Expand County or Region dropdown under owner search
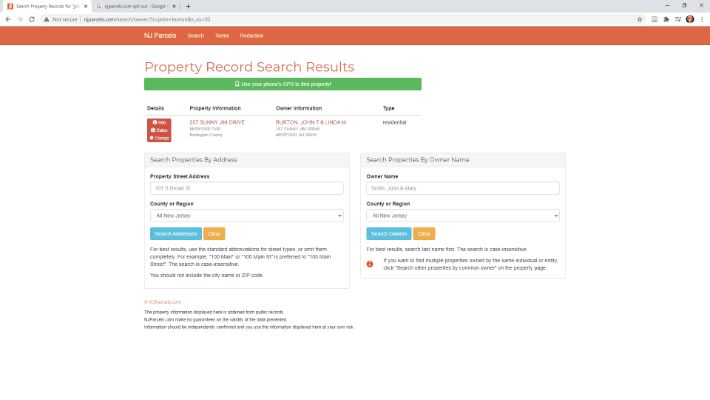Viewport: 710px width, 400px height. point(463,216)
